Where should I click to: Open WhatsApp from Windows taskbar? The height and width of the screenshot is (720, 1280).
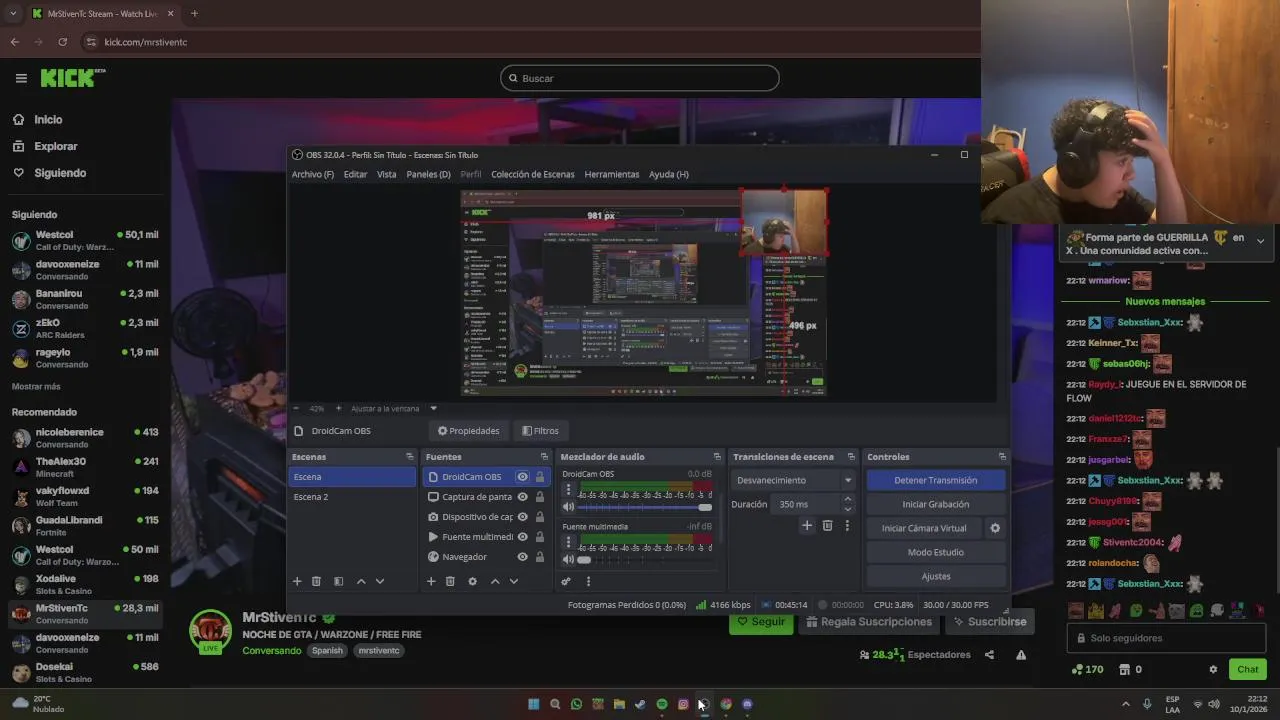tap(576, 704)
